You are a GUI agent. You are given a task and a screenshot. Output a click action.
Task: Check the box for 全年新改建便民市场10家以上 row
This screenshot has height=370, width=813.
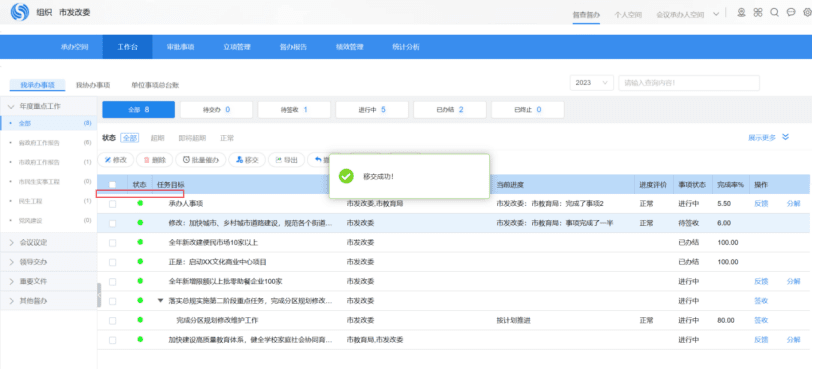(x=113, y=243)
